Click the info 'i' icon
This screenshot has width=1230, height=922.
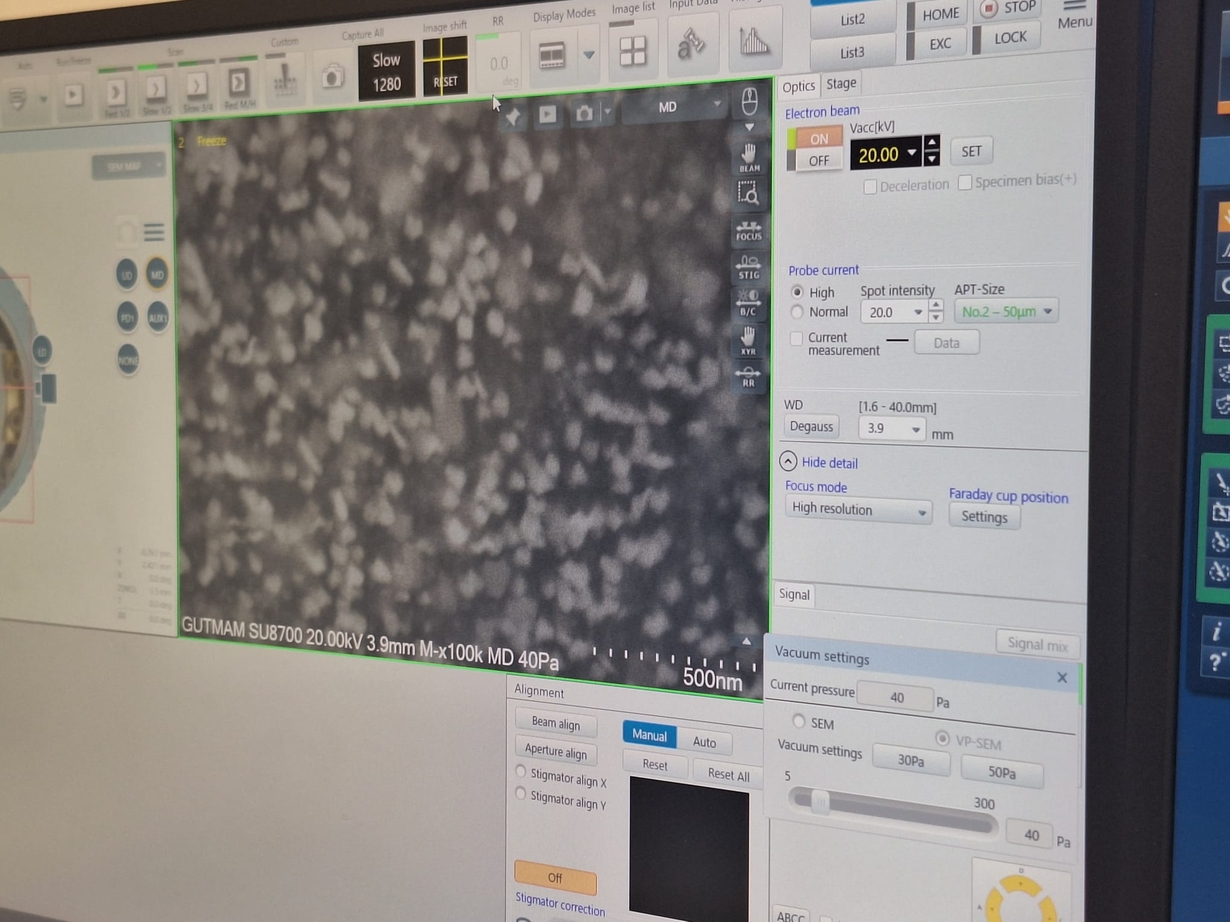tap(1216, 631)
